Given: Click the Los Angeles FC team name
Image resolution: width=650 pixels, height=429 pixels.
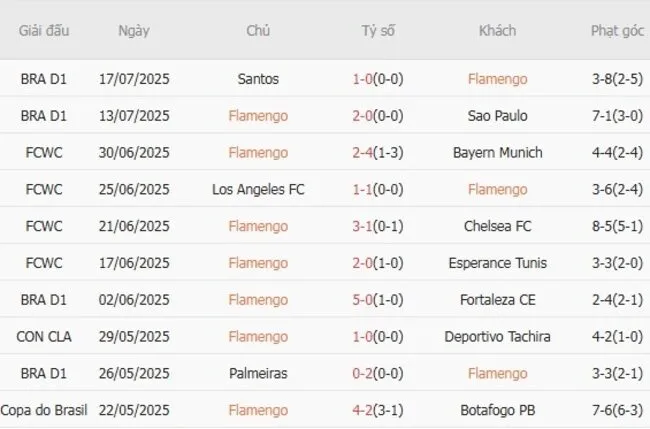Looking at the screenshot, I should pos(259,189).
